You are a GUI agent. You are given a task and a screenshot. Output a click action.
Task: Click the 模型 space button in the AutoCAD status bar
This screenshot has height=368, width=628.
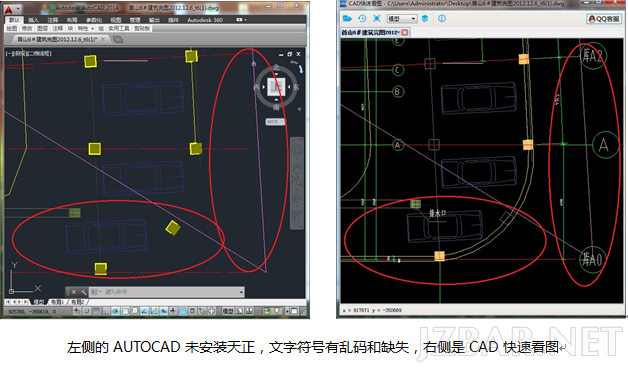pos(228,311)
